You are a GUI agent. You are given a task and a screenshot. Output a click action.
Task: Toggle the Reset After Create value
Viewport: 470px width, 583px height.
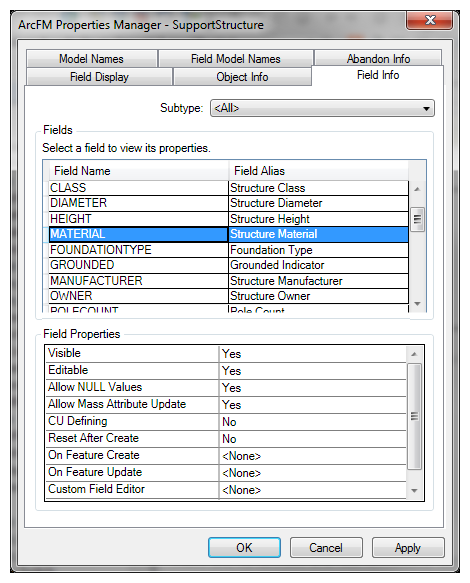point(312,439)
